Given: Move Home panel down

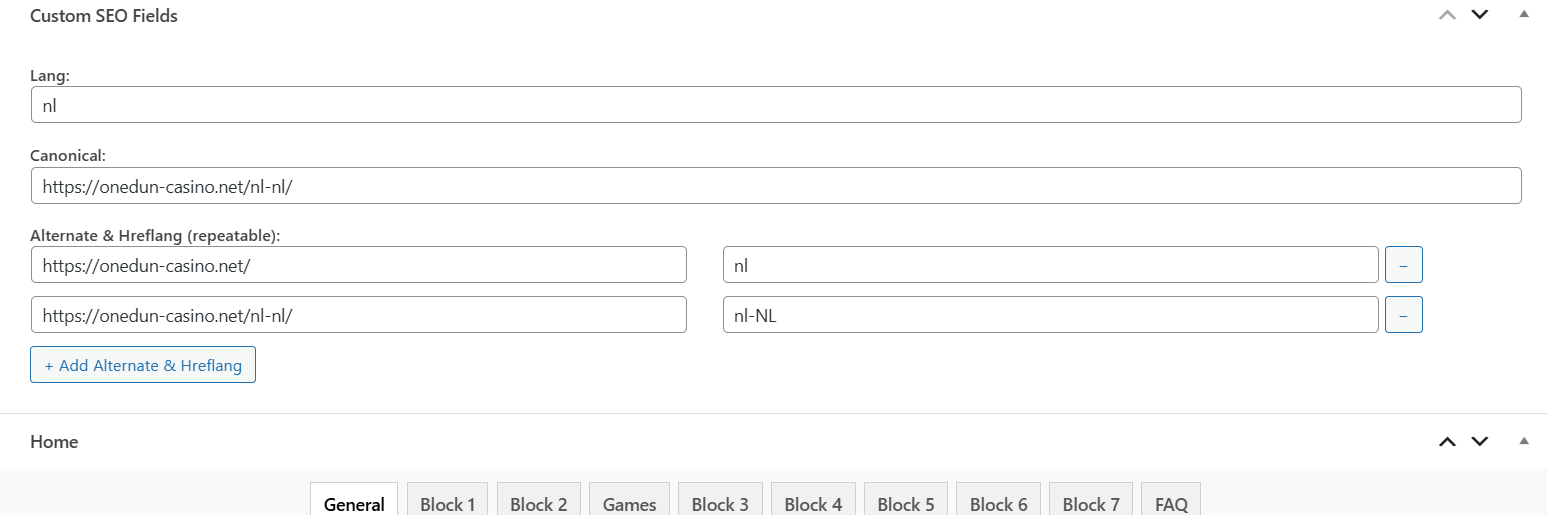Looking at the screenshot, I should pos(1480,441).
